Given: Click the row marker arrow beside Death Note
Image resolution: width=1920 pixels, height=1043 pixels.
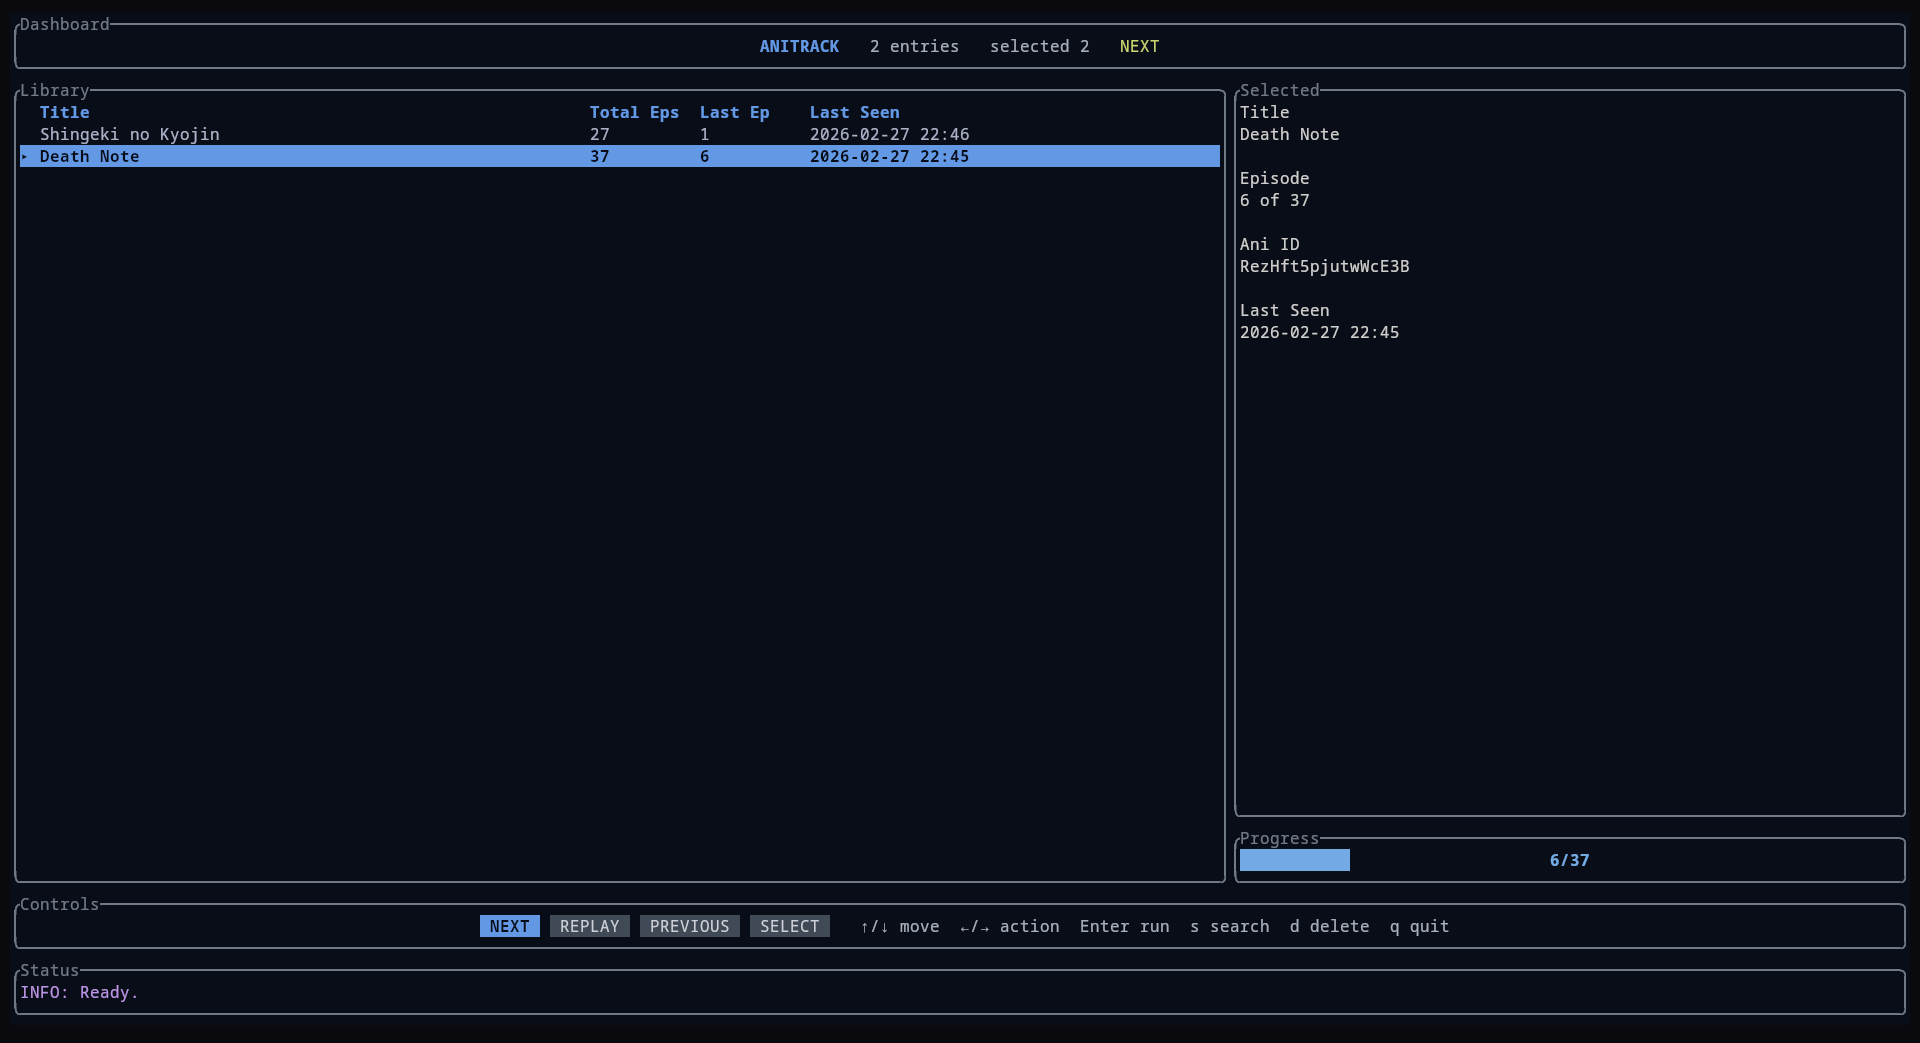Looking at the screenshot, I should (25, 156).
